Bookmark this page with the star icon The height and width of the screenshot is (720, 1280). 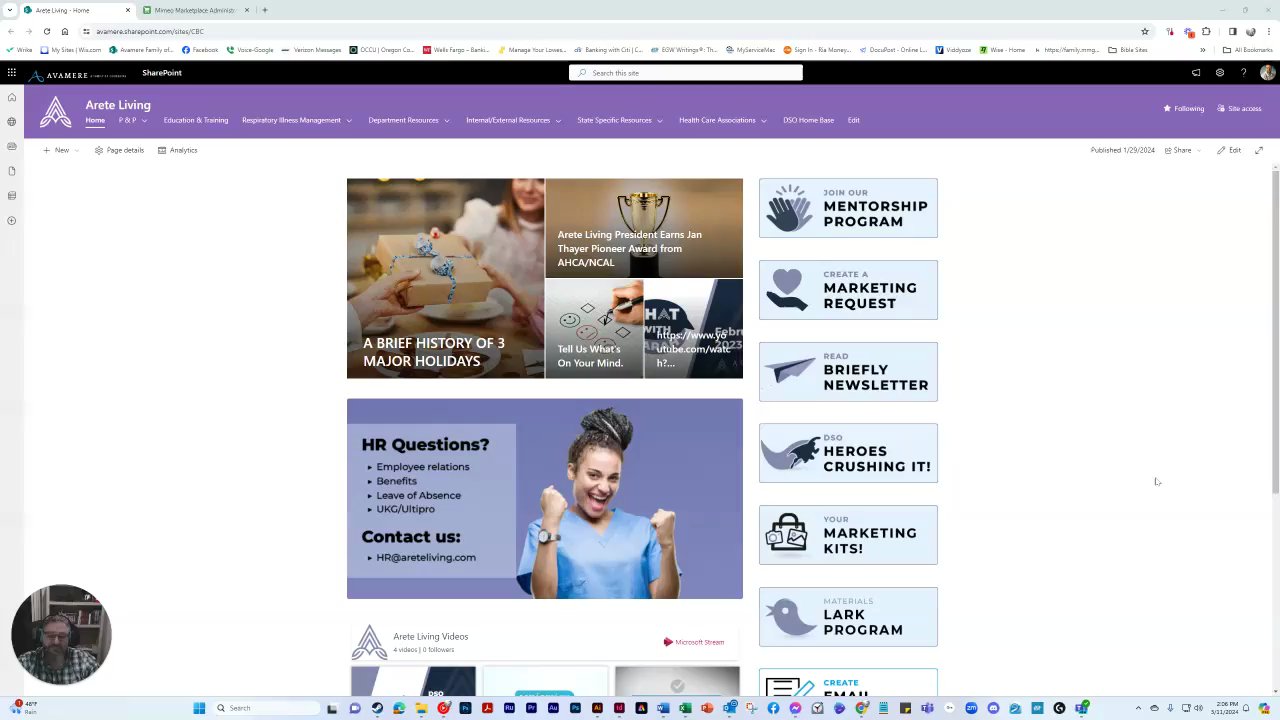[1145, 31]
